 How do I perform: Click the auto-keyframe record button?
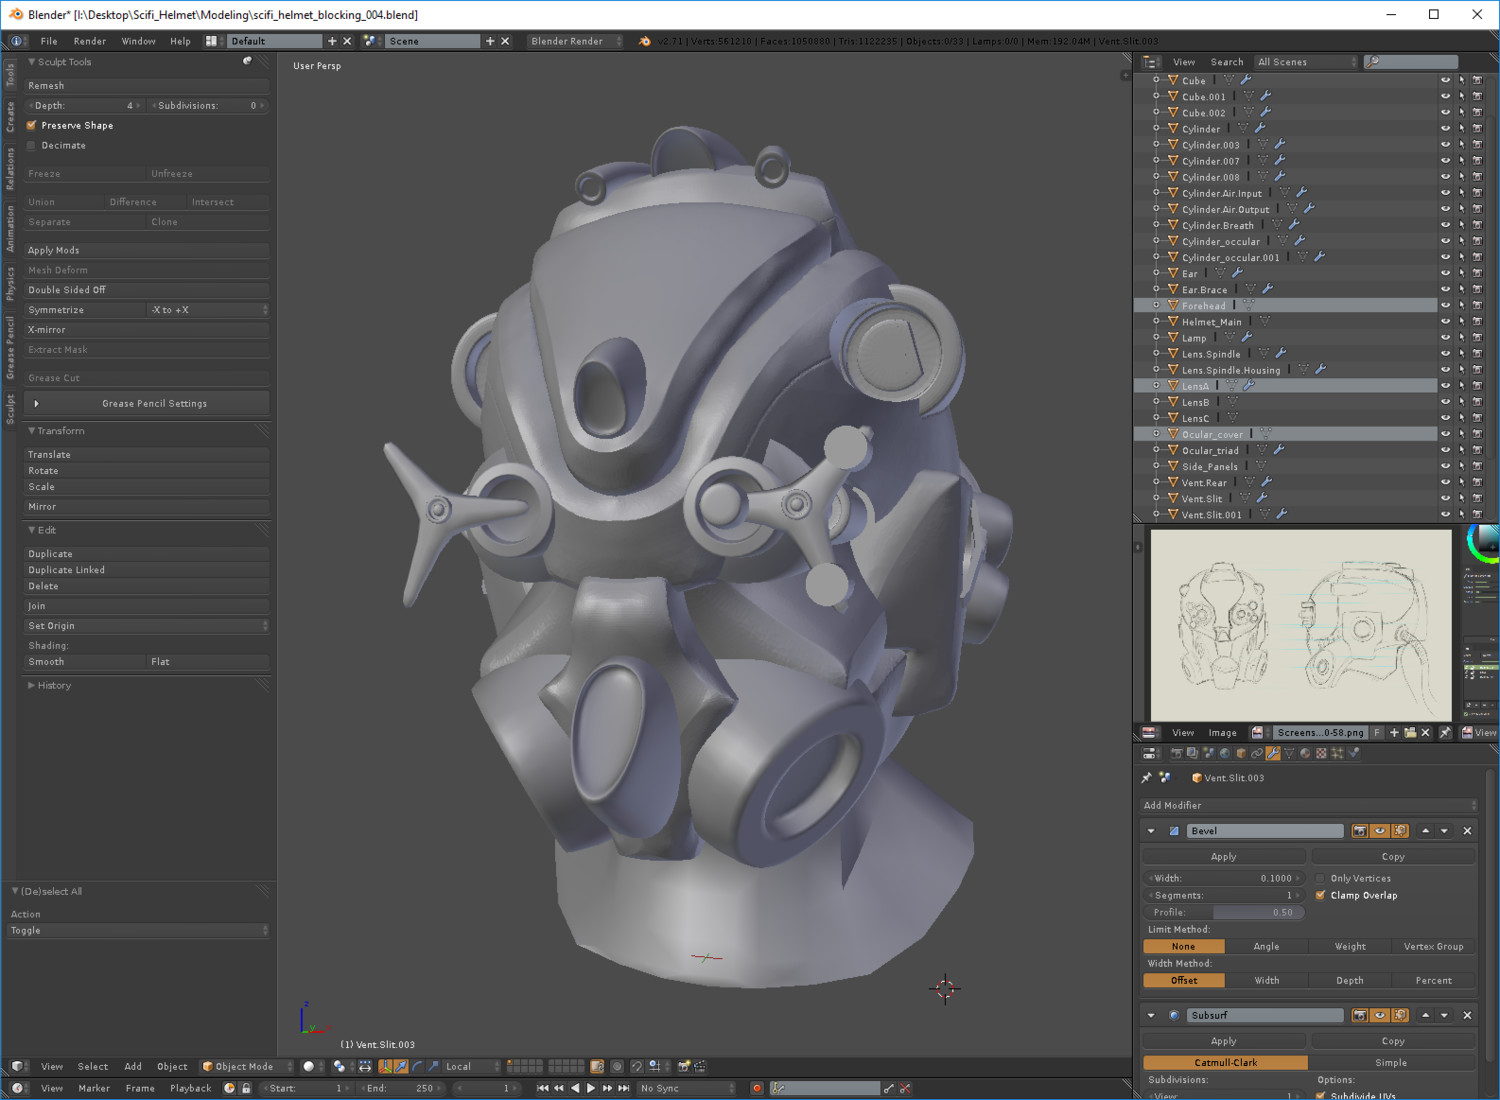pyautogui.click(x=757, y=1088)
